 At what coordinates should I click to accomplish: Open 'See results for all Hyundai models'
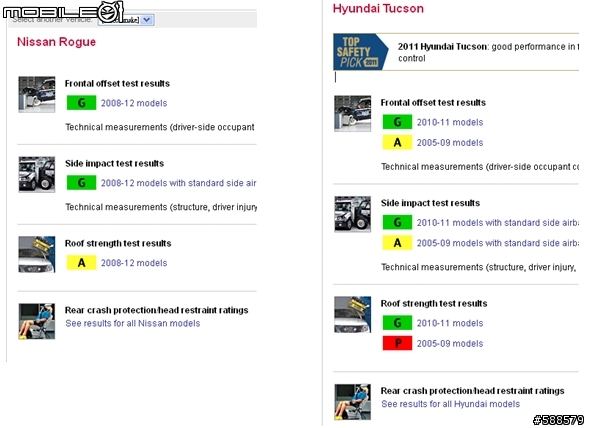pos(450,404)
